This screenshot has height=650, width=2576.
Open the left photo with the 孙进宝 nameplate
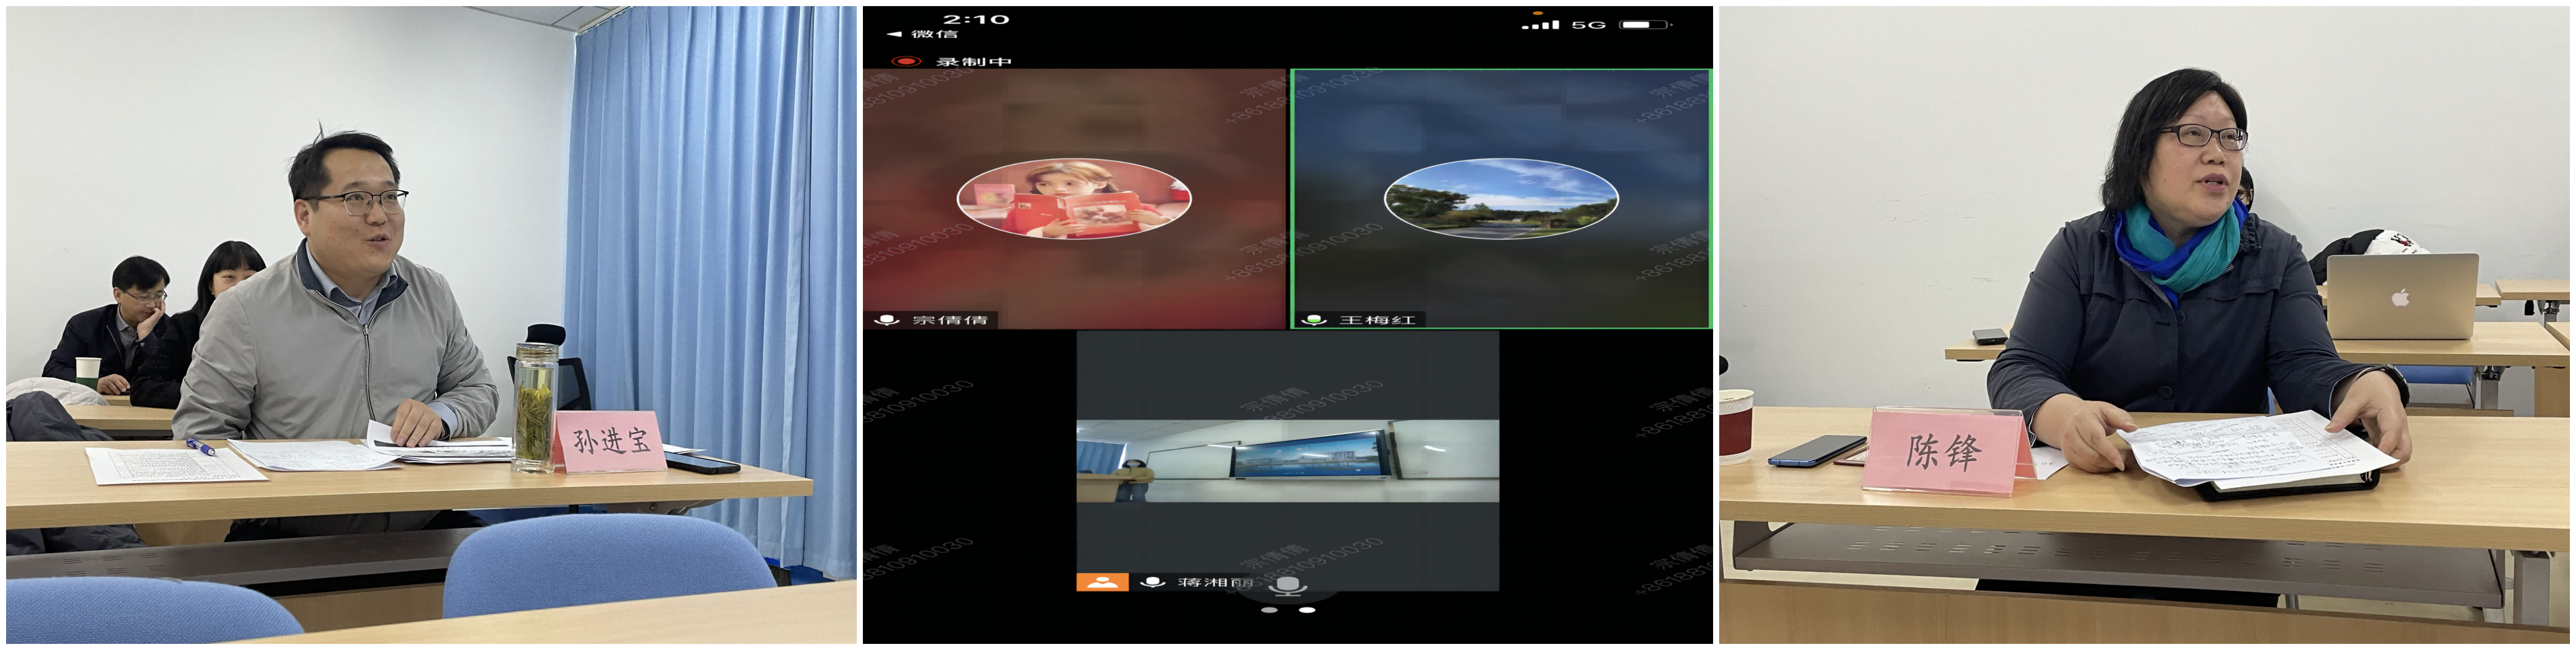pos(431,325)
